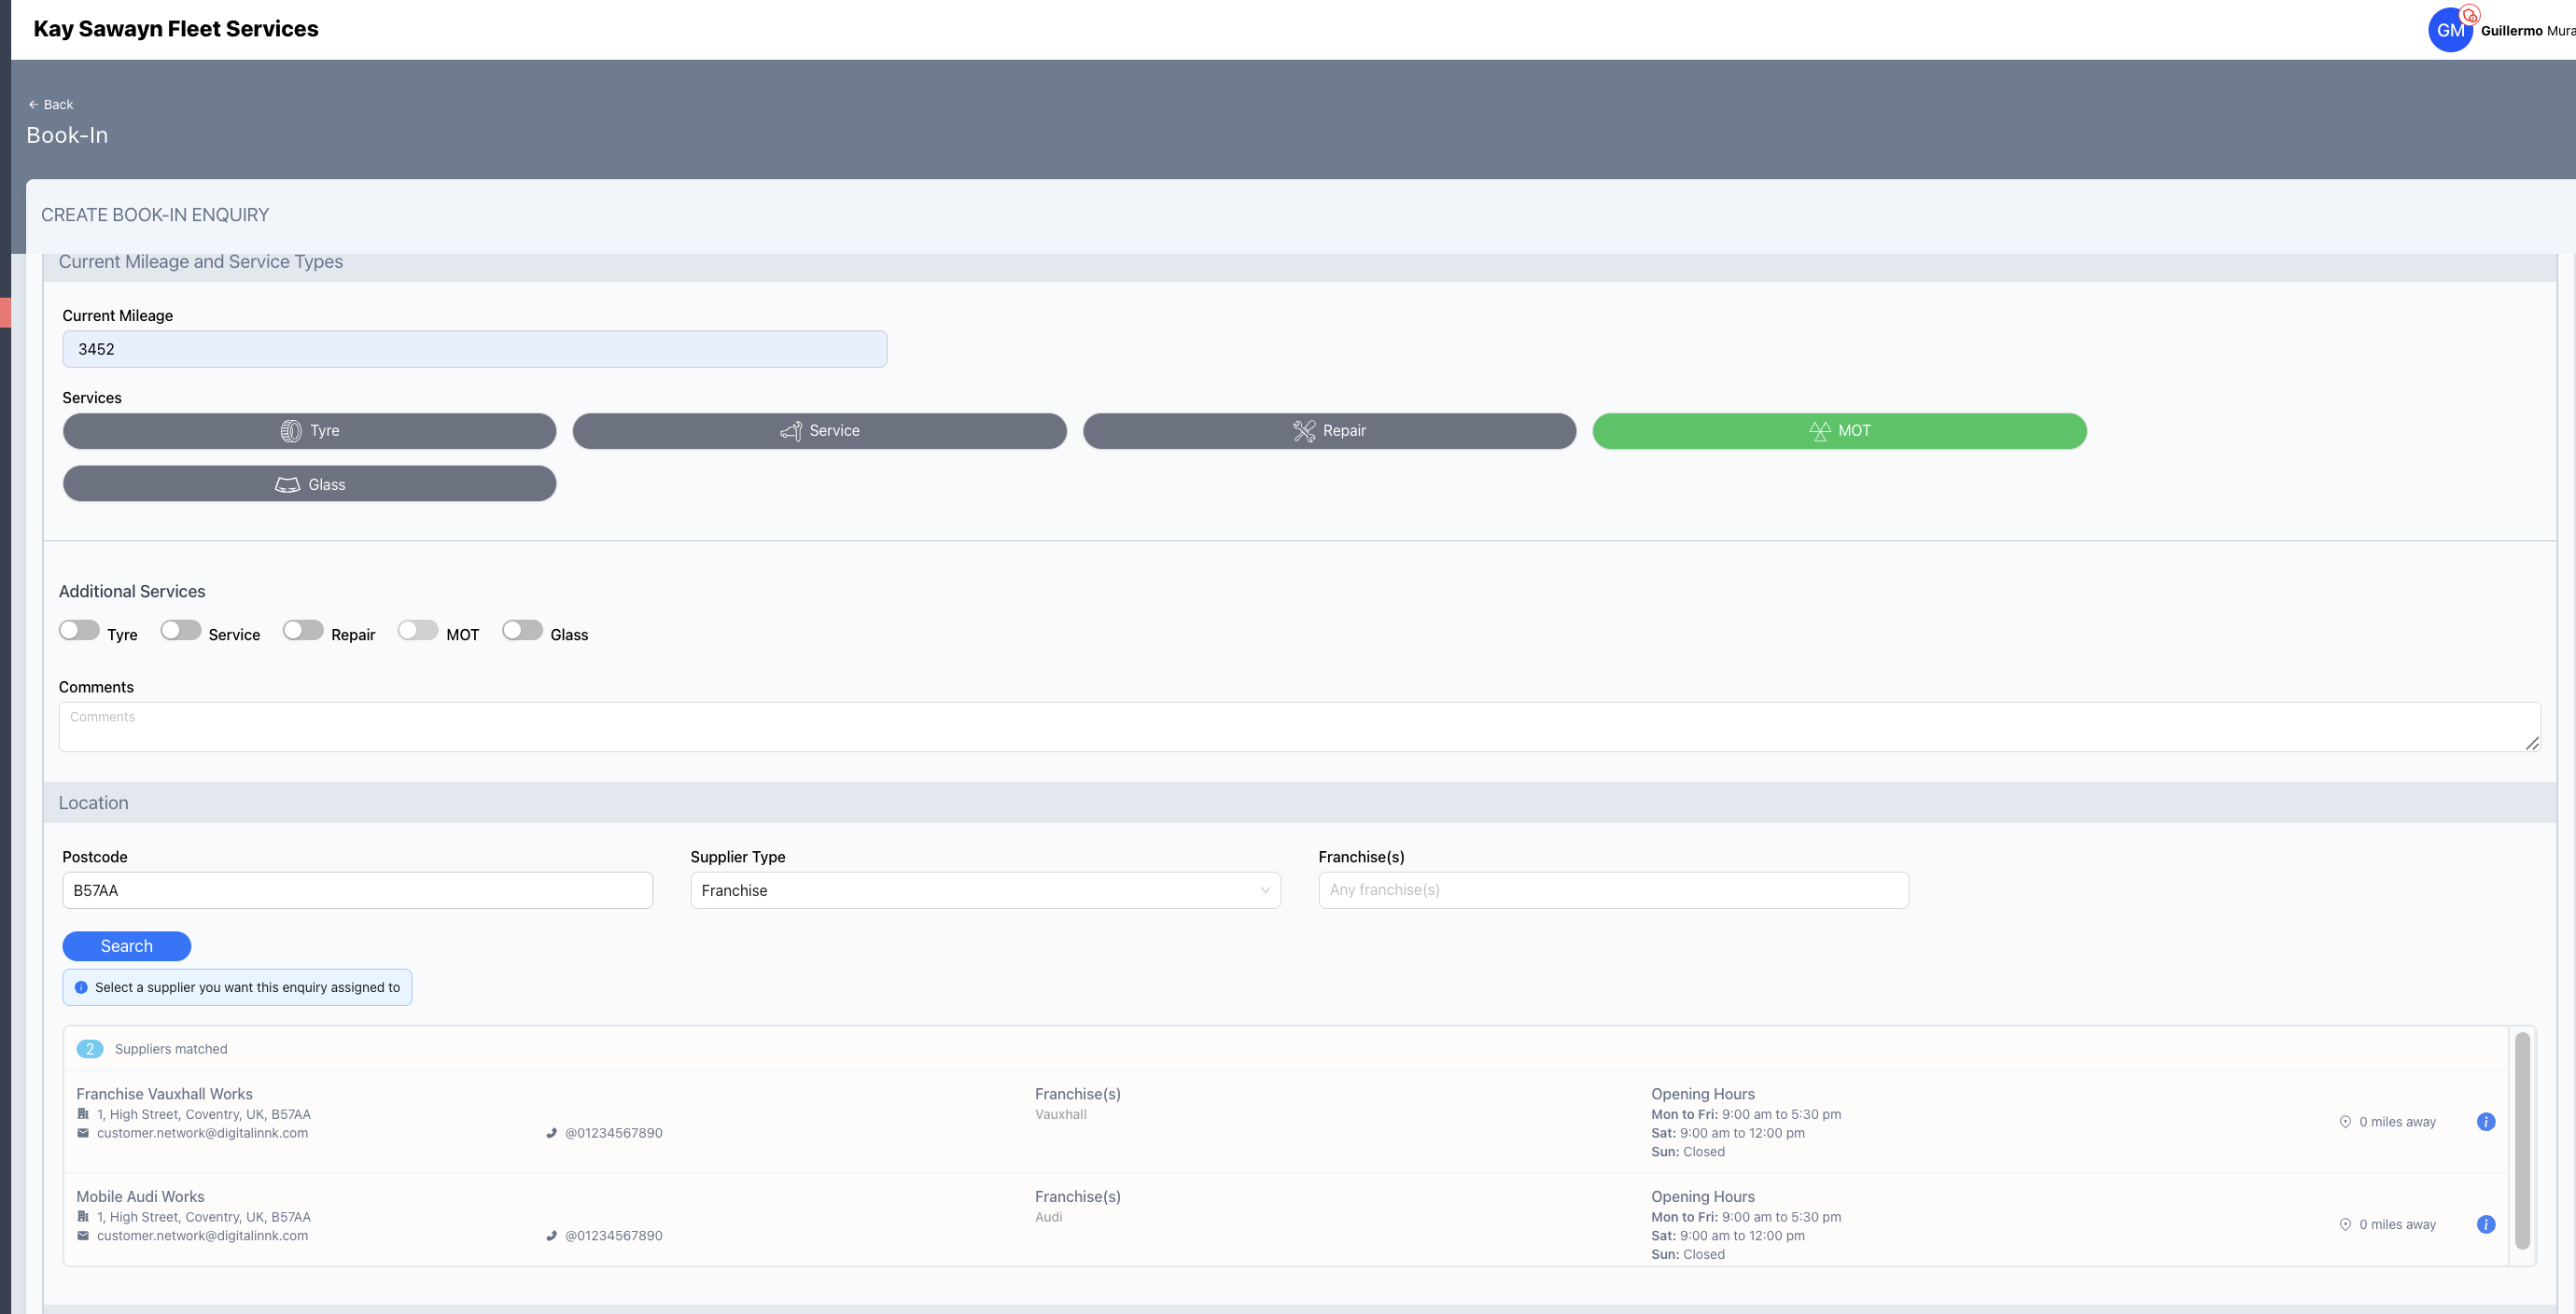Click the Vauxhall franchise label

(1060, 1114)
